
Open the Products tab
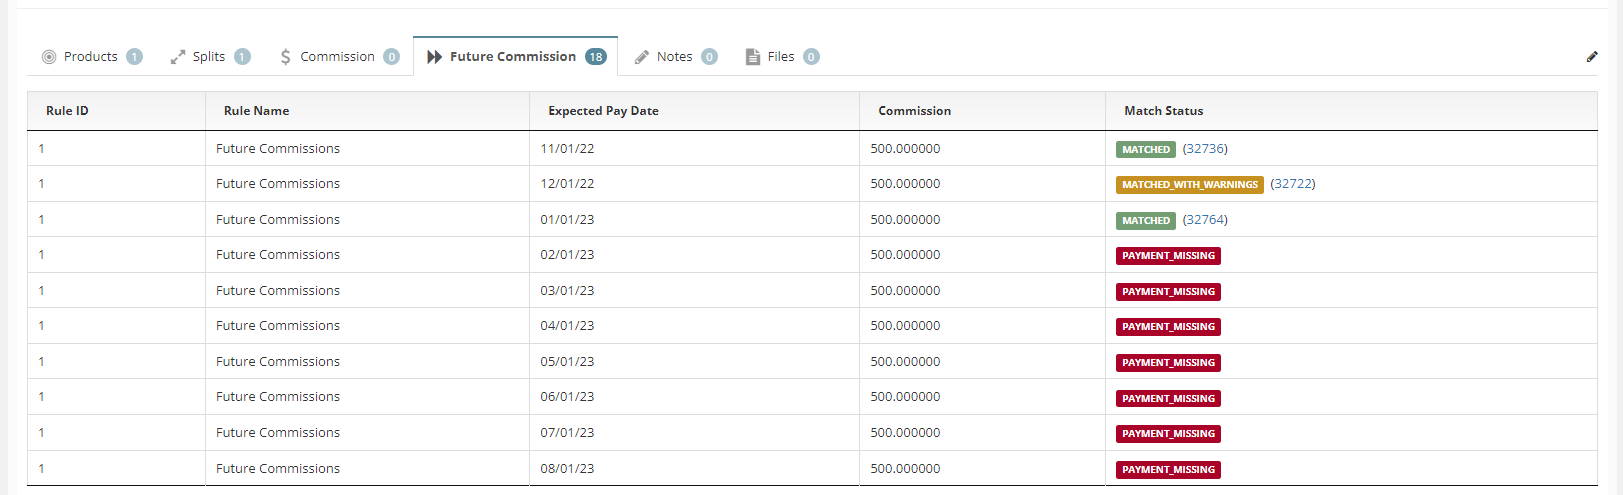[92, 57]
